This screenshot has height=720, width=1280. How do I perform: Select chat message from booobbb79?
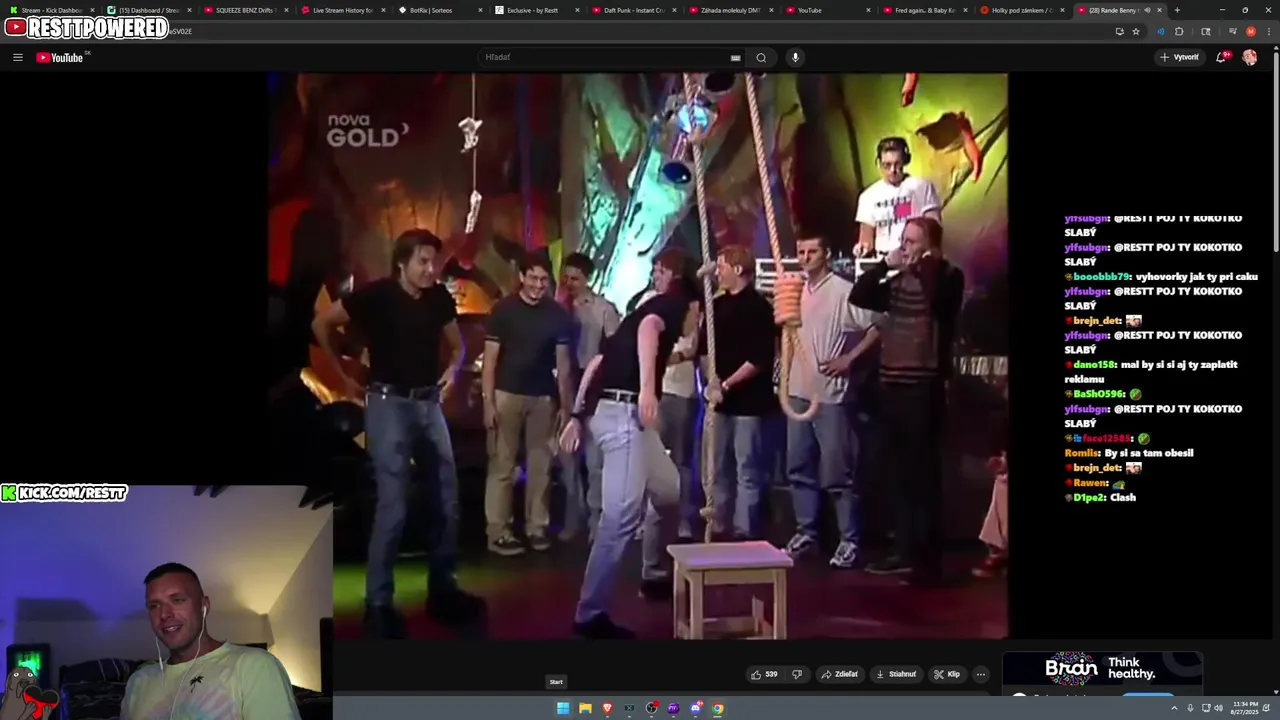(1161, 276)
